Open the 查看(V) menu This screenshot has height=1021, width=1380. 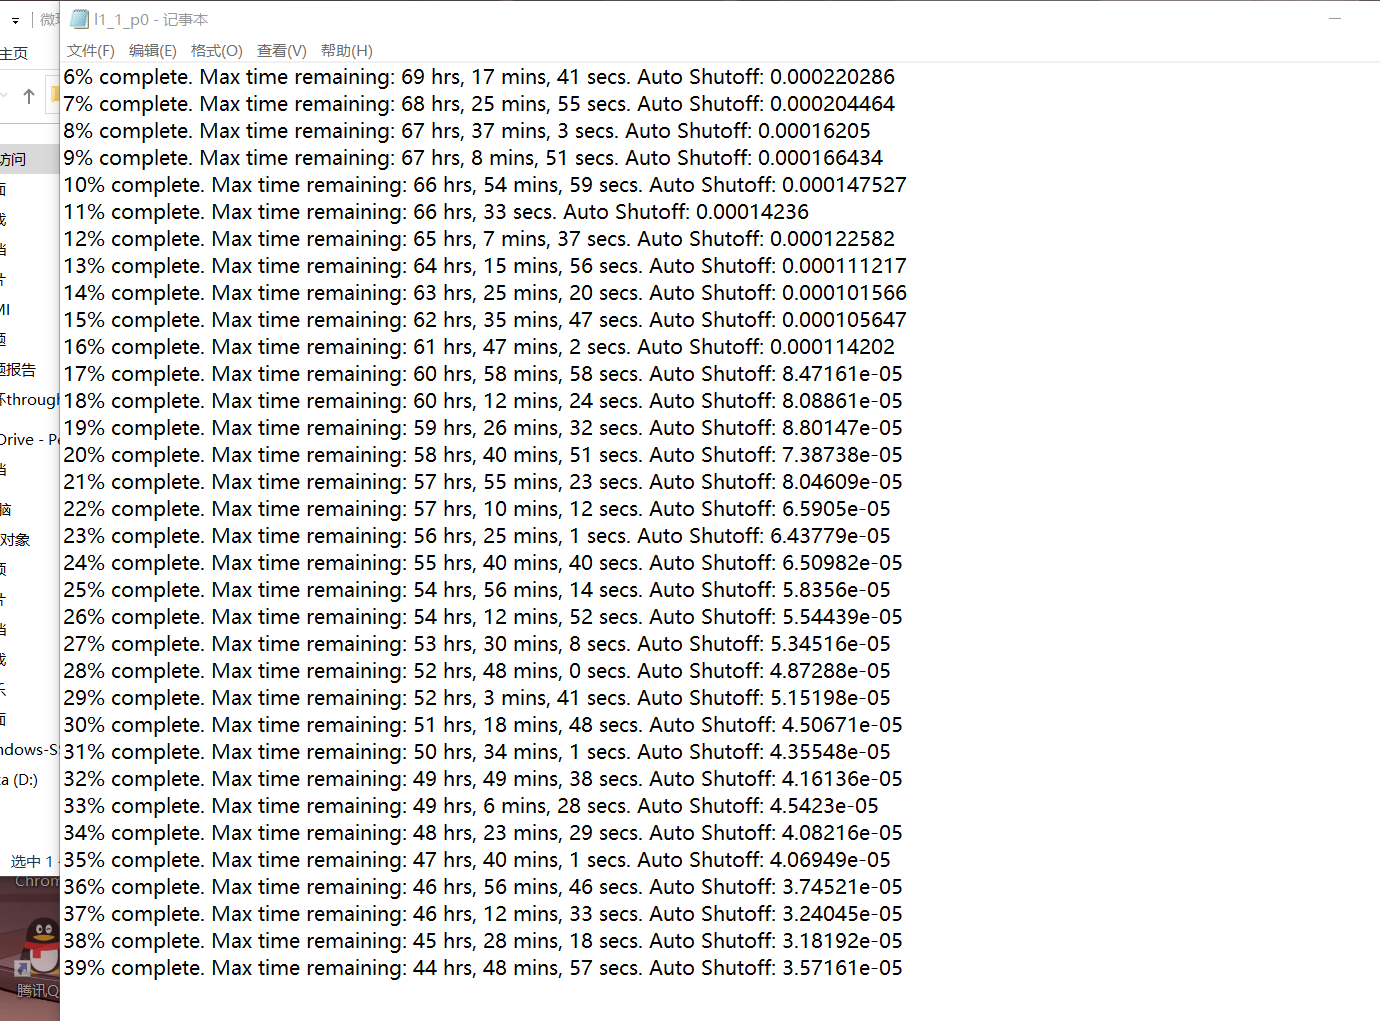[x=282, y=50]
